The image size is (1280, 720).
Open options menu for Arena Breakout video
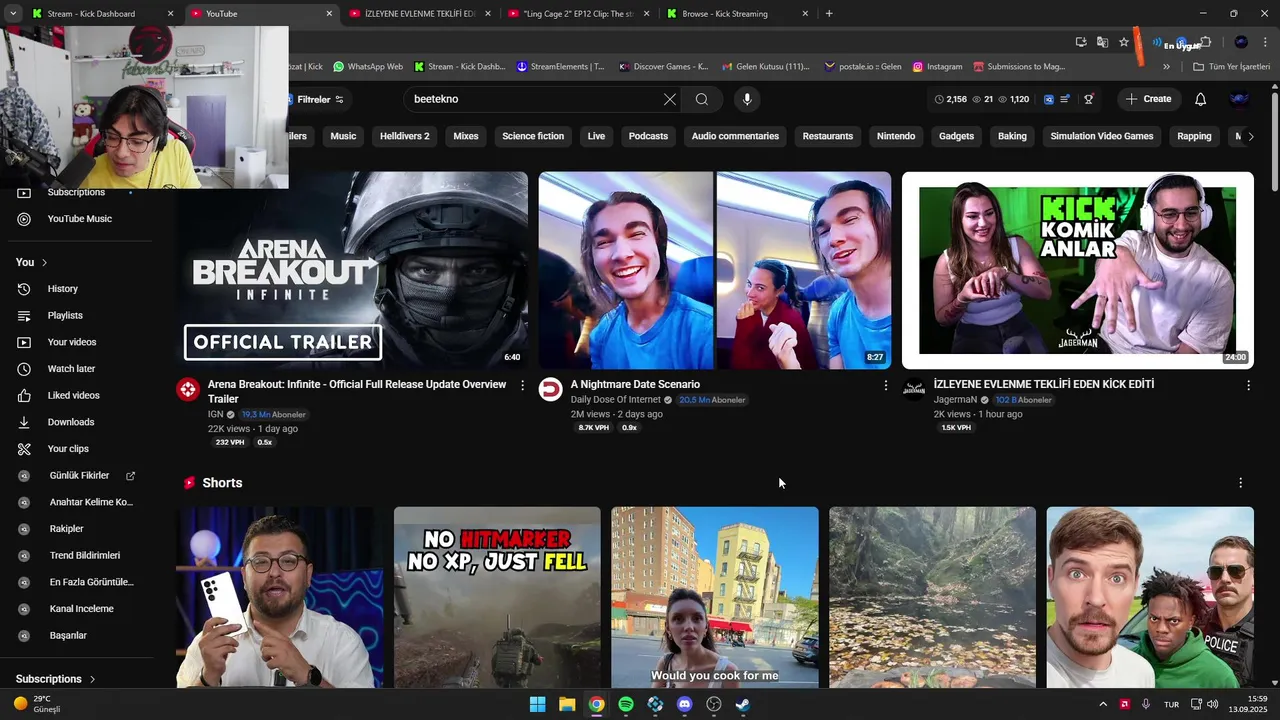click(x=522, y=385)
